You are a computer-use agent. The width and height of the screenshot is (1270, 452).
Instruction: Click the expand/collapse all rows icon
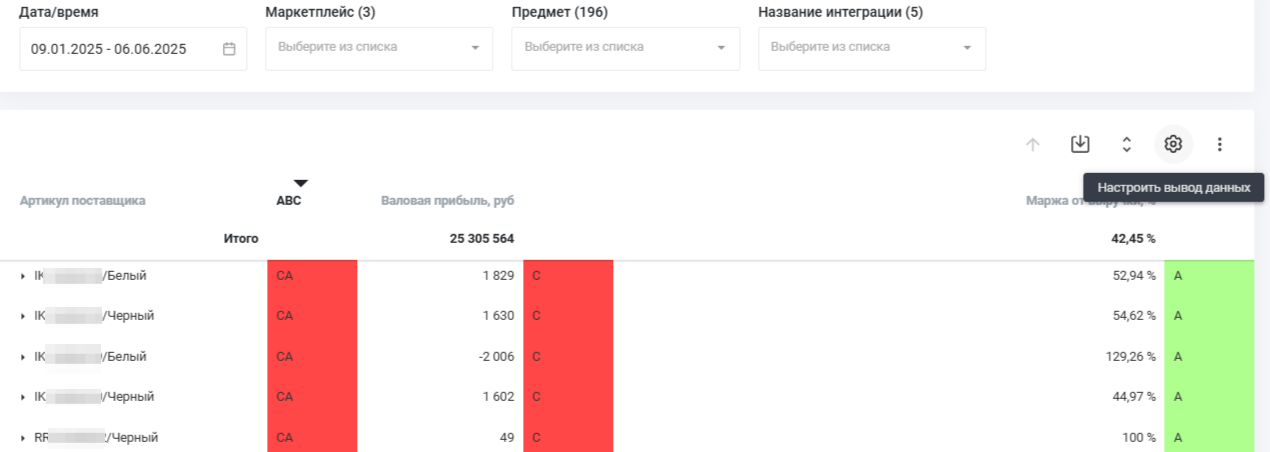click(1126, 144)
